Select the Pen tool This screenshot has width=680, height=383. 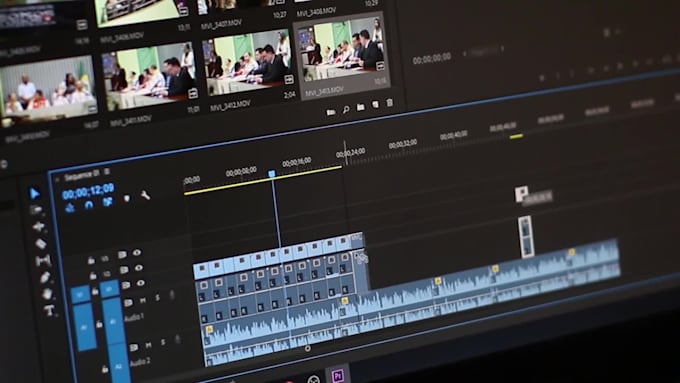pos(46,277)
